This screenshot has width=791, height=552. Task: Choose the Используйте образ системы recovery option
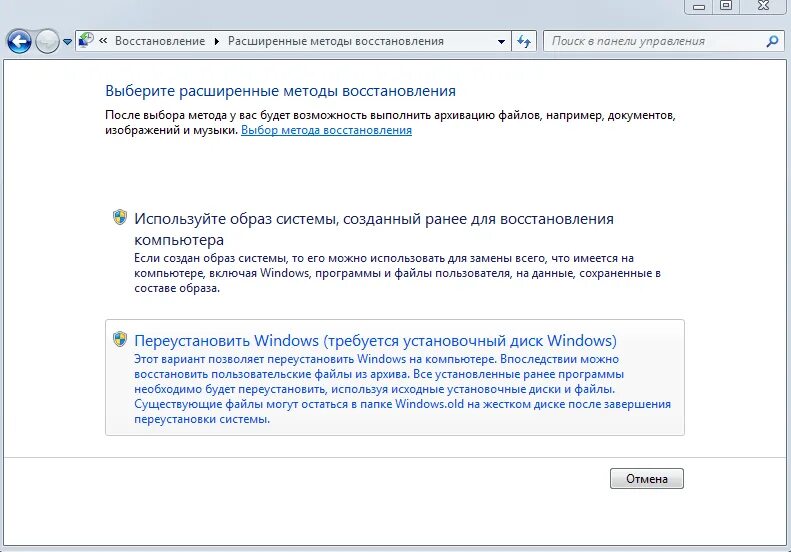click(x=394, y=252)
